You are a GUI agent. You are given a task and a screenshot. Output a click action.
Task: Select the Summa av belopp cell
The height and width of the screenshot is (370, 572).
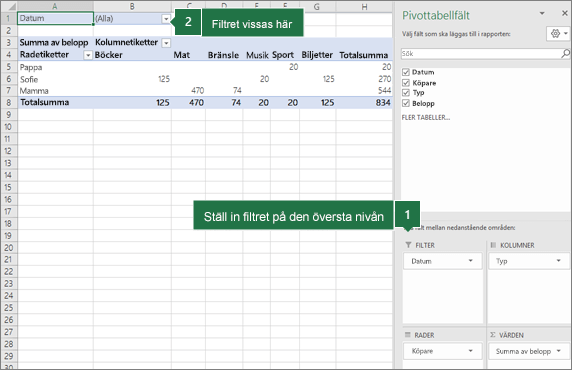click(55, 42)
